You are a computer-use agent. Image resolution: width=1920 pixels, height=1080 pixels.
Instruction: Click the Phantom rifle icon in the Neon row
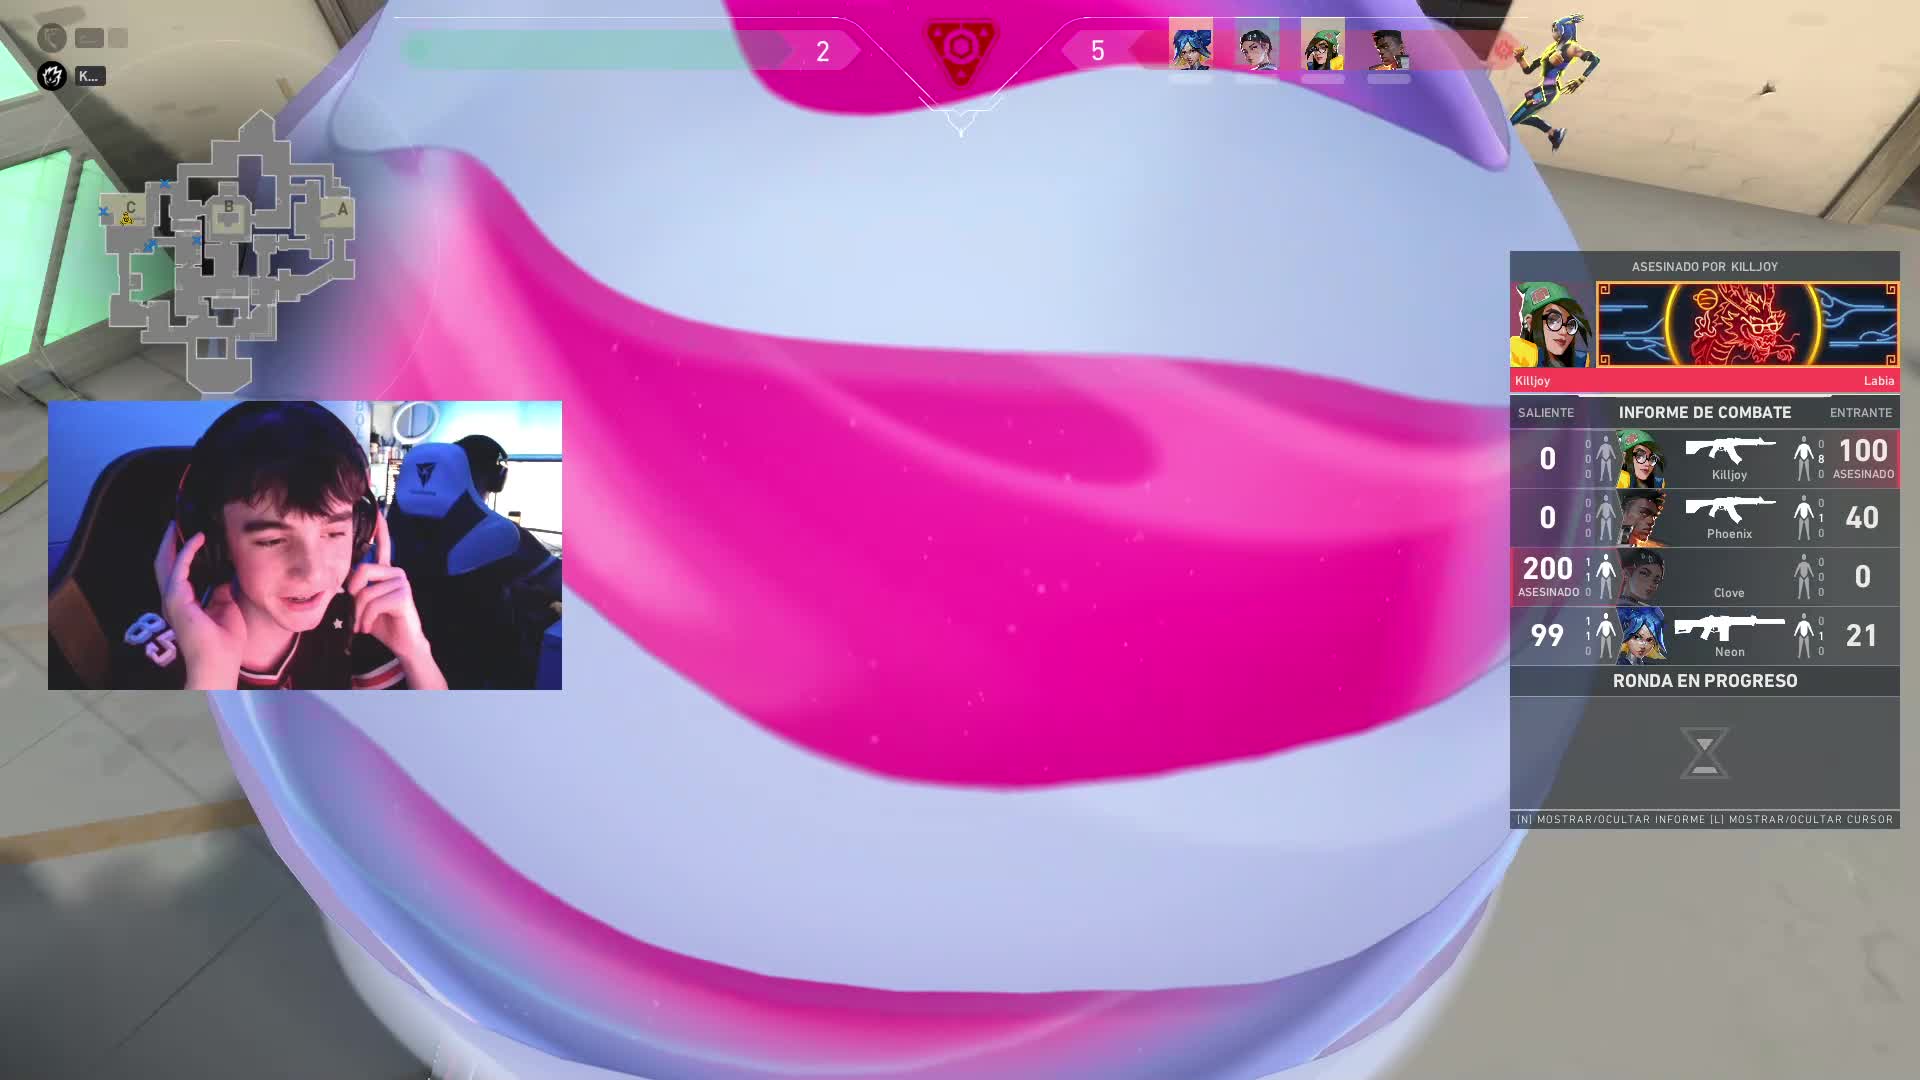point(1729,627)
